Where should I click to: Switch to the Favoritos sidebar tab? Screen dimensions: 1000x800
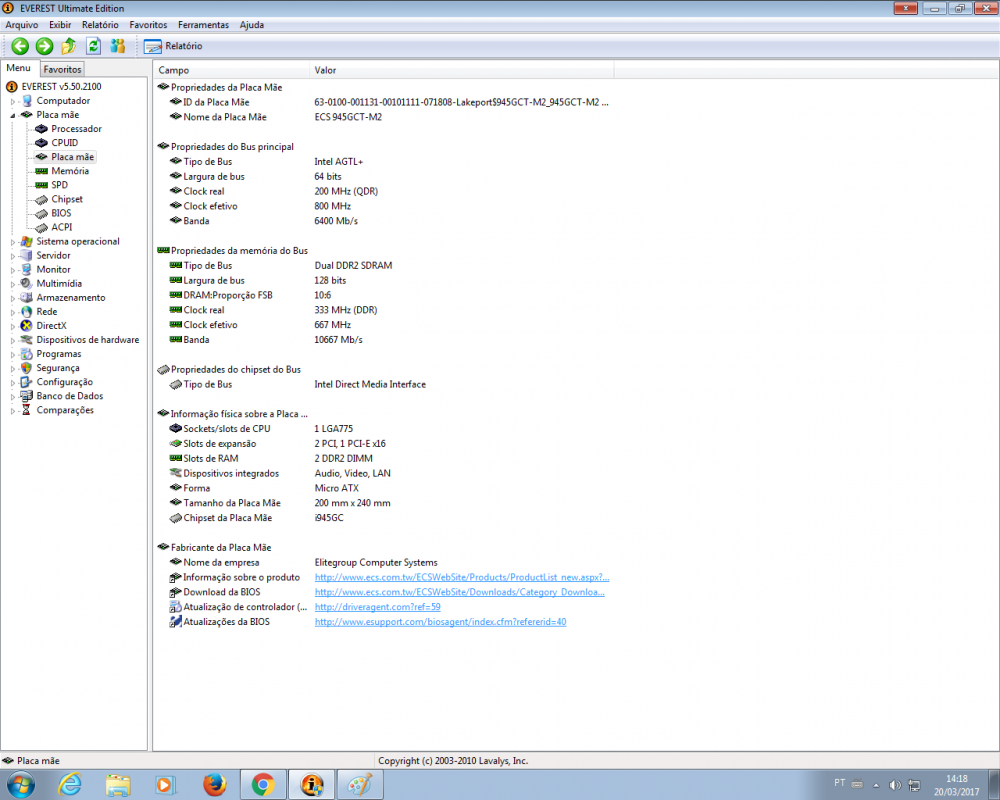click(x=62, y=69)
